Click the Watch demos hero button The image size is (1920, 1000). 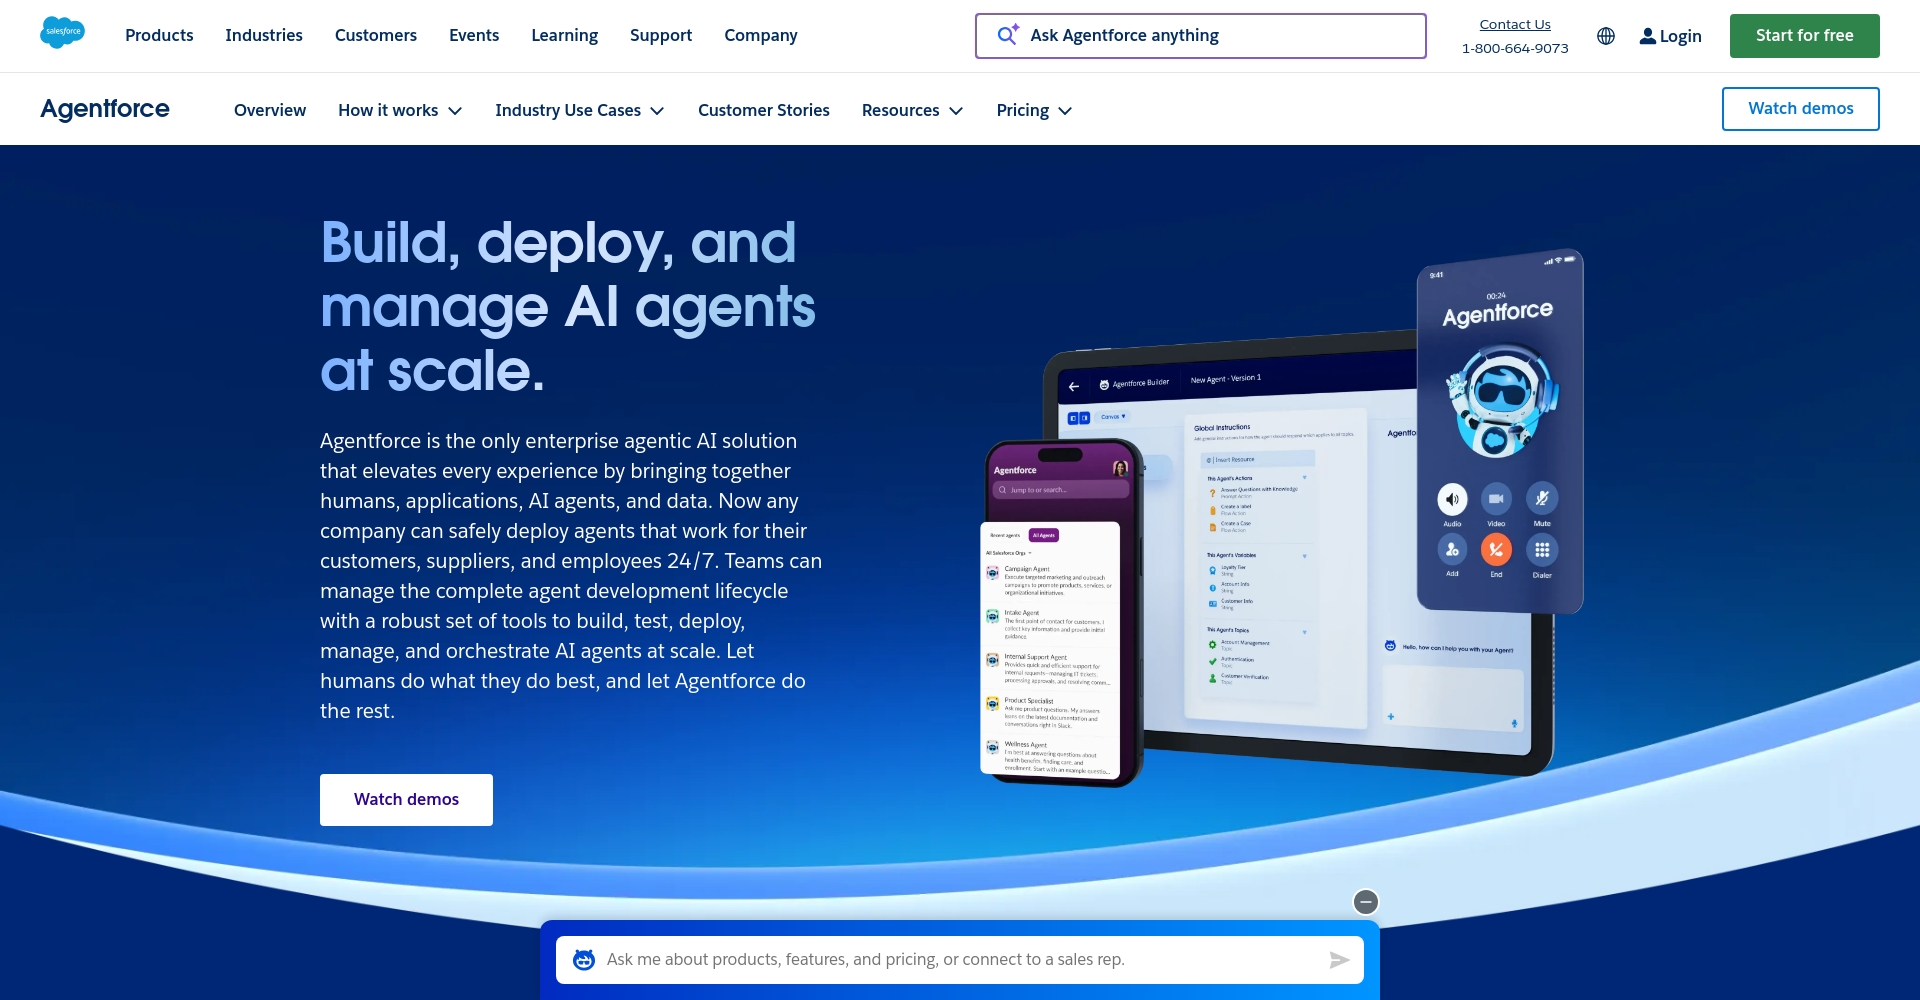tap(406, 799)
